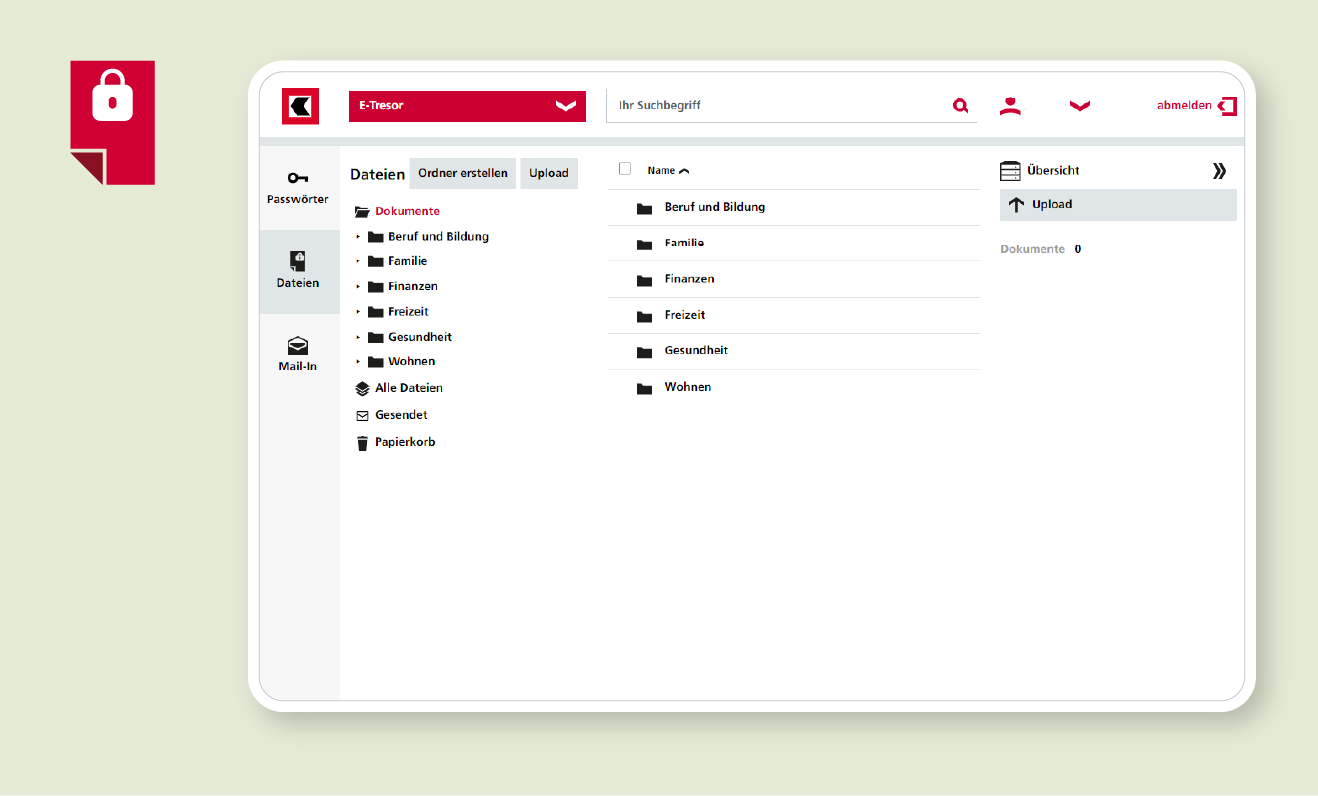
Task: Open the red chevron dropdown beside profile
Action: 1079,106
